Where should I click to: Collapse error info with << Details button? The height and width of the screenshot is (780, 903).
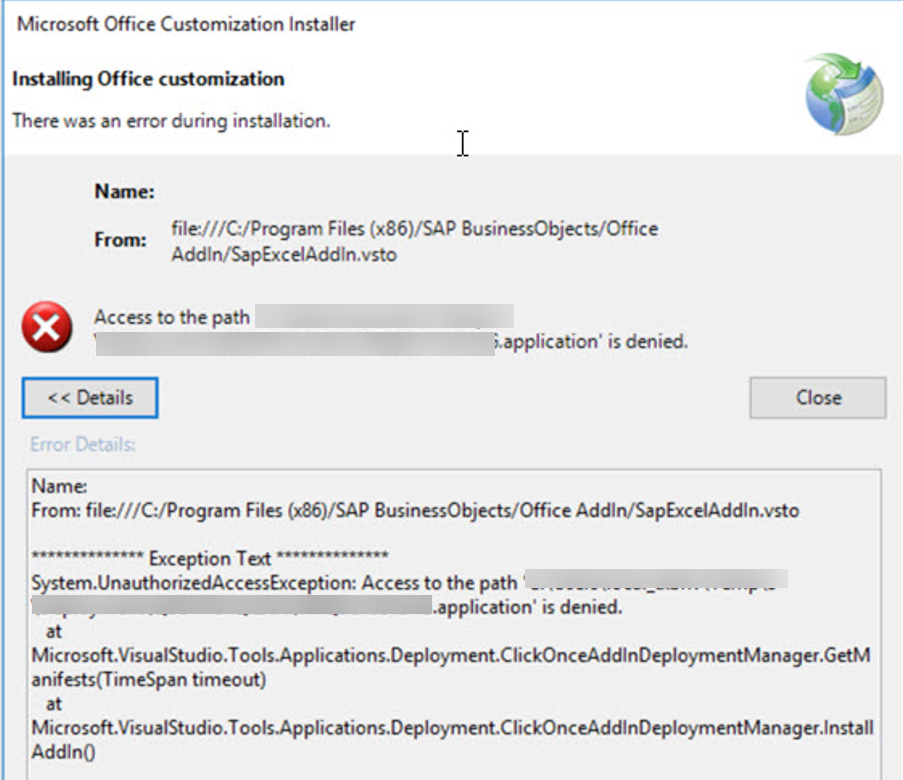[90, 397]
